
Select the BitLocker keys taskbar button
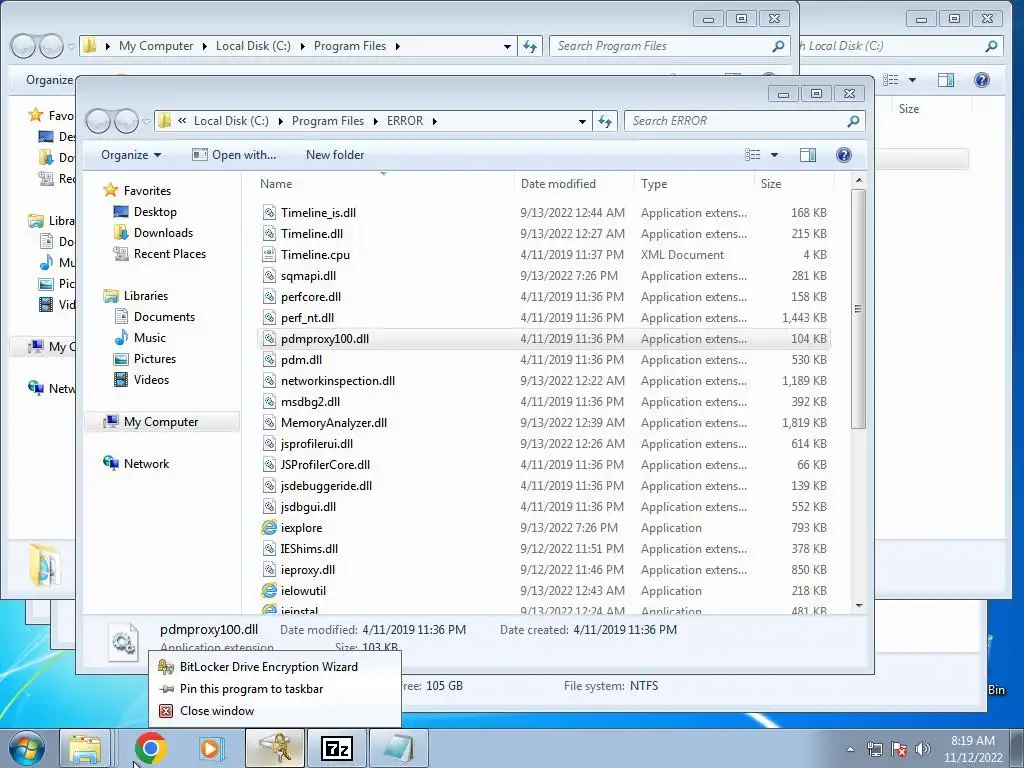(275, 748)
